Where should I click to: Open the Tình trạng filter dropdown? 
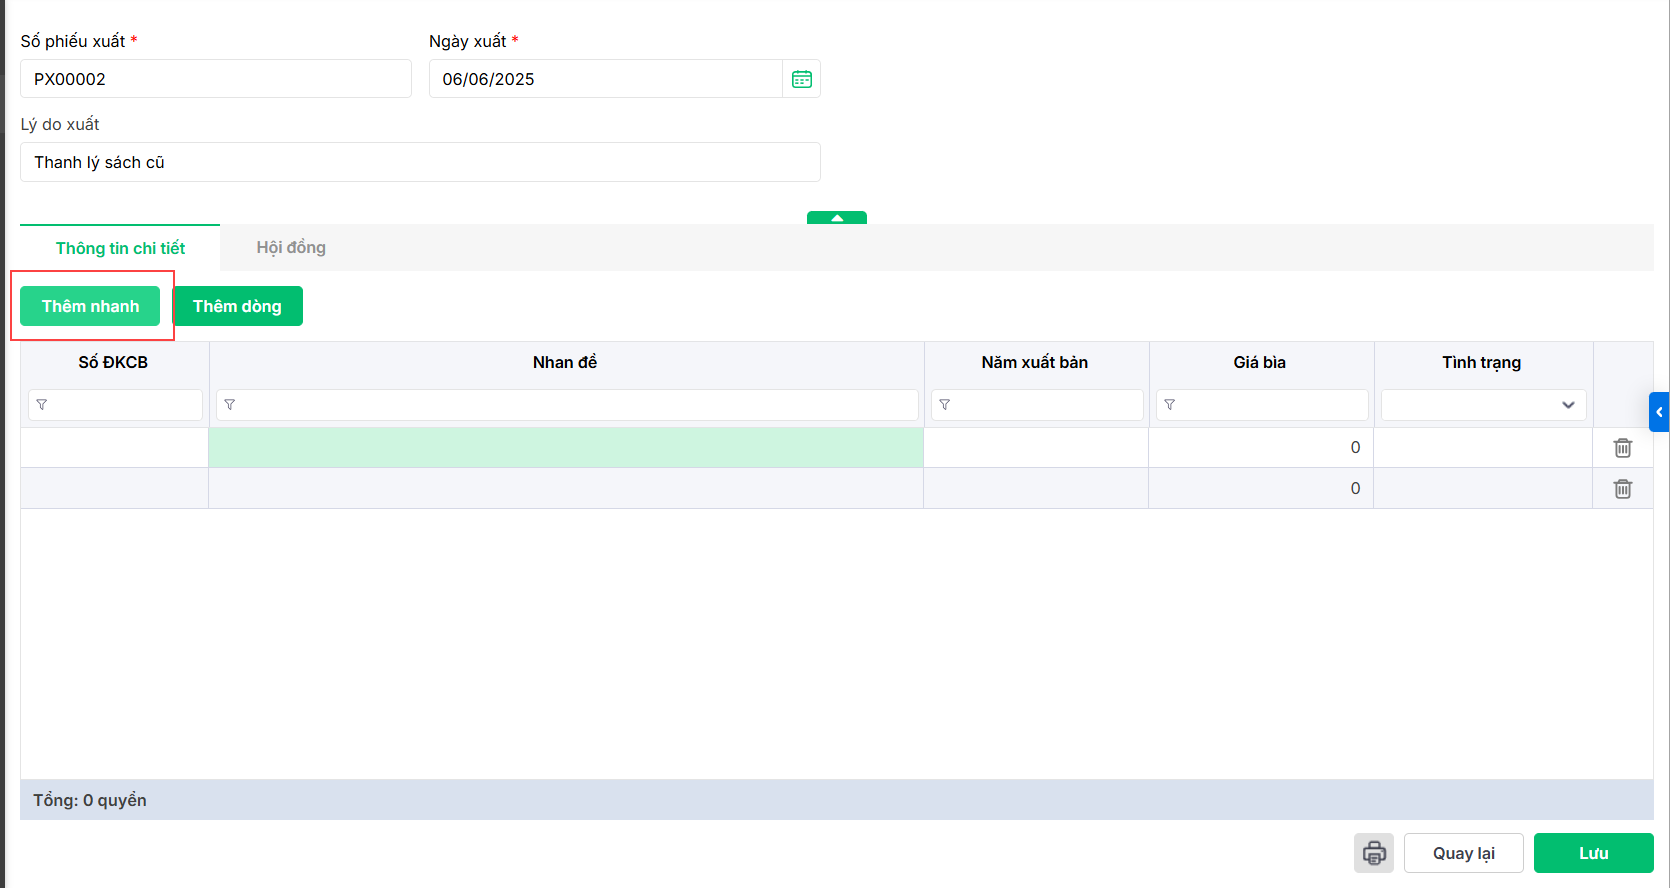click(1483, 405)
